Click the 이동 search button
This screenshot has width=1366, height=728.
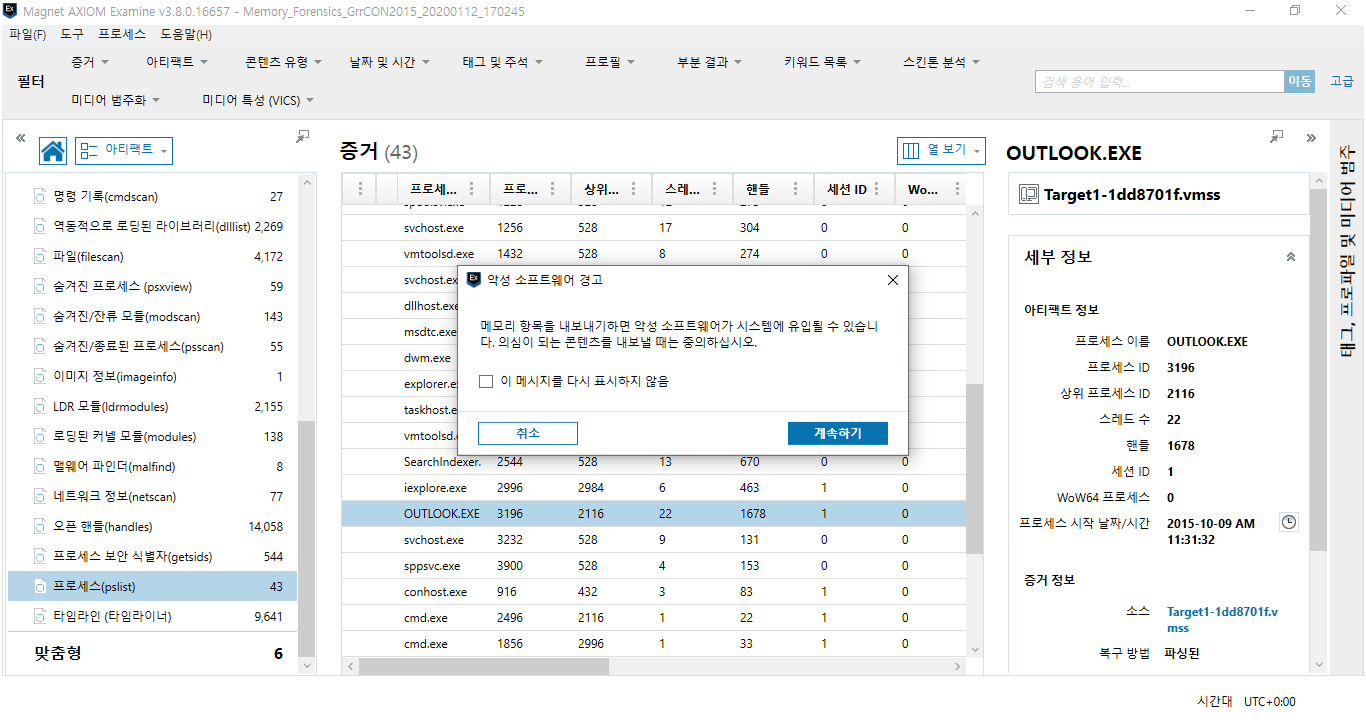(x=1299, y=82)
